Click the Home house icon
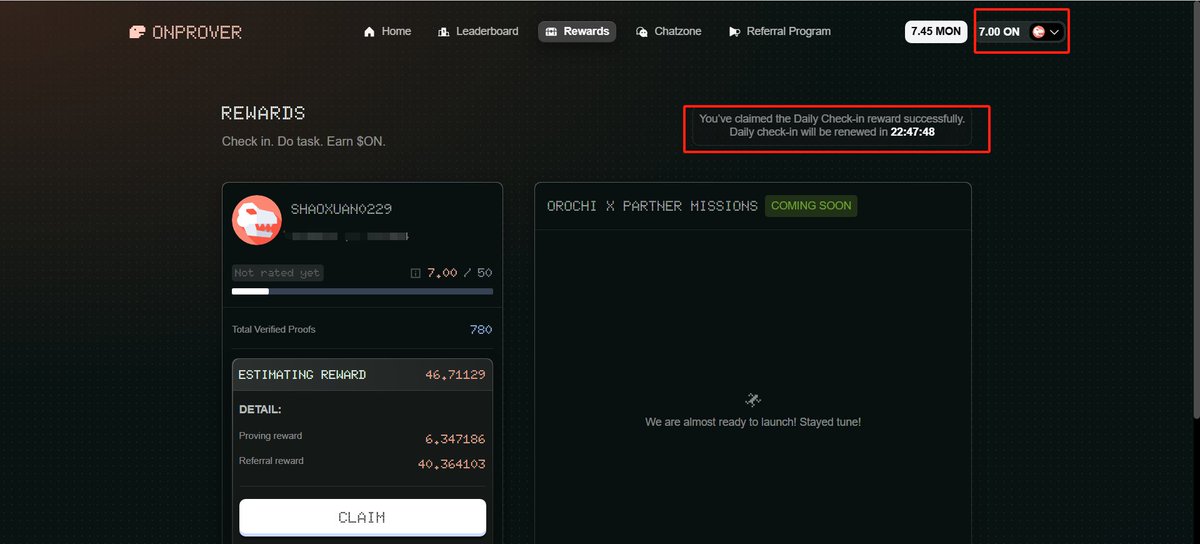 [370, 32]
